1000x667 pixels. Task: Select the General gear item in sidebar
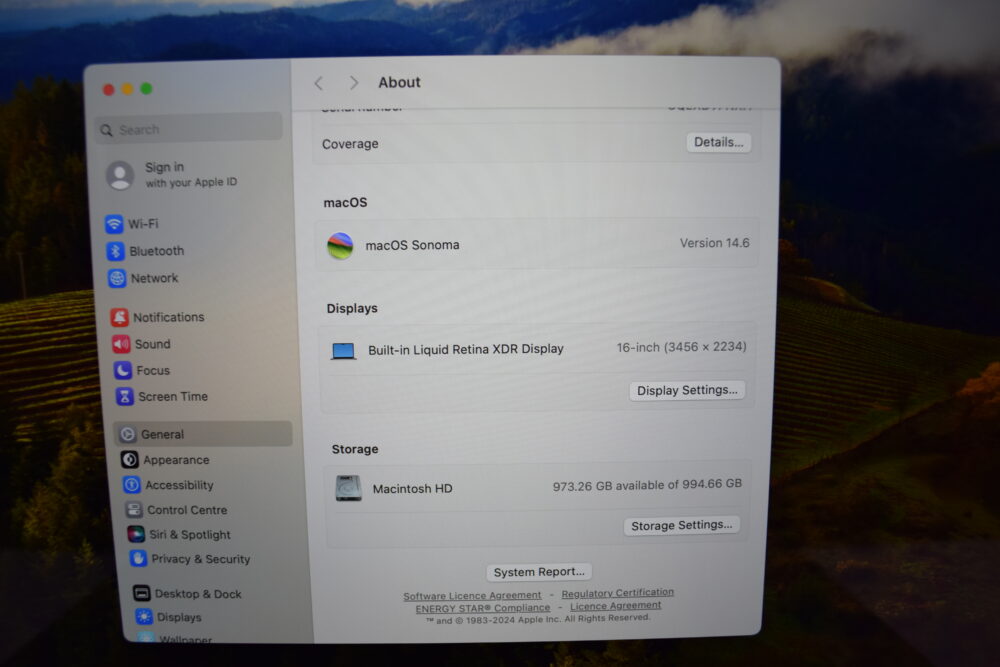[x=203, y=434]
